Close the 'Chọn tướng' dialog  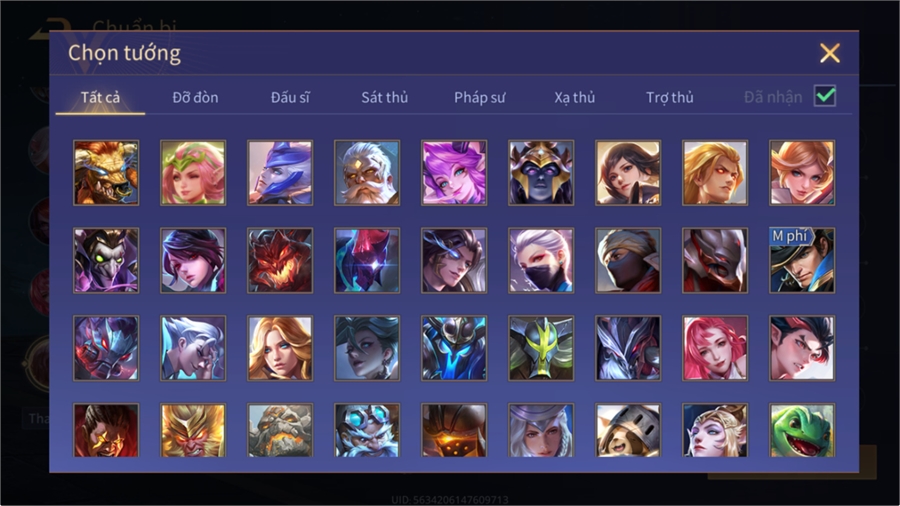(x=829, y=53)
